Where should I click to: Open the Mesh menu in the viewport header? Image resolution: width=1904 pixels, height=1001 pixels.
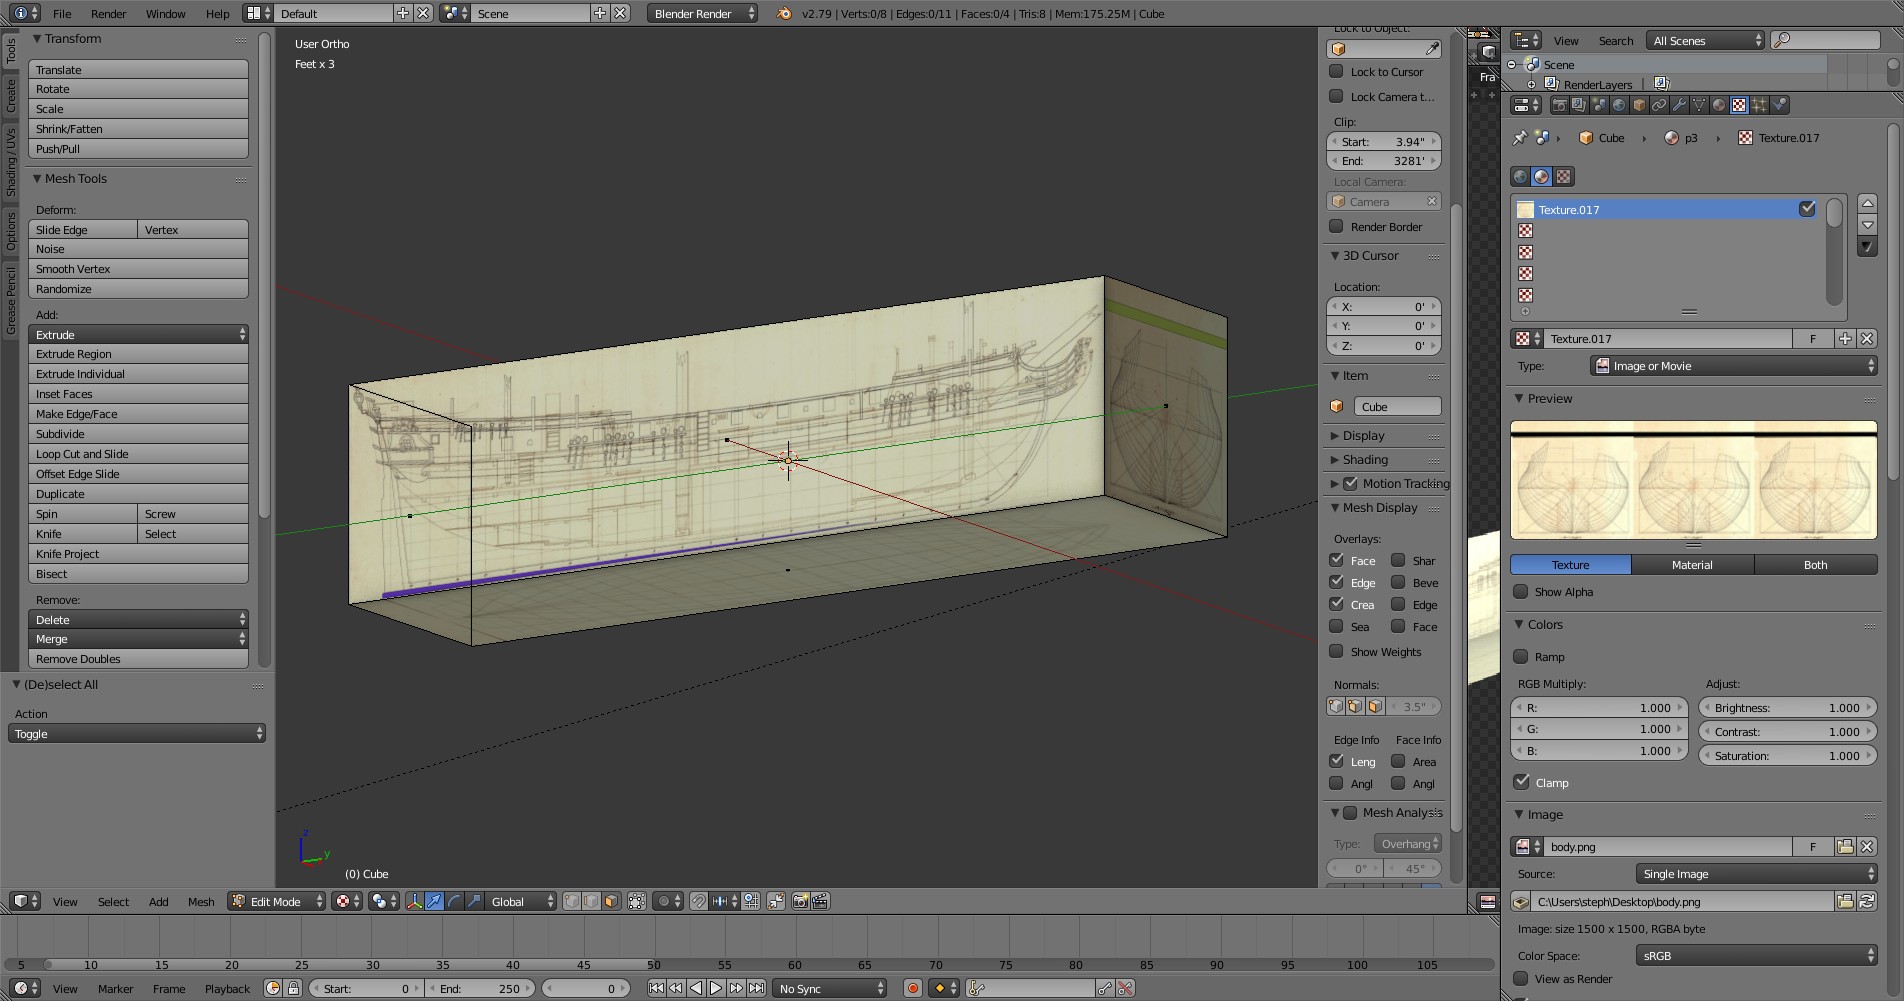coord(201,902)
